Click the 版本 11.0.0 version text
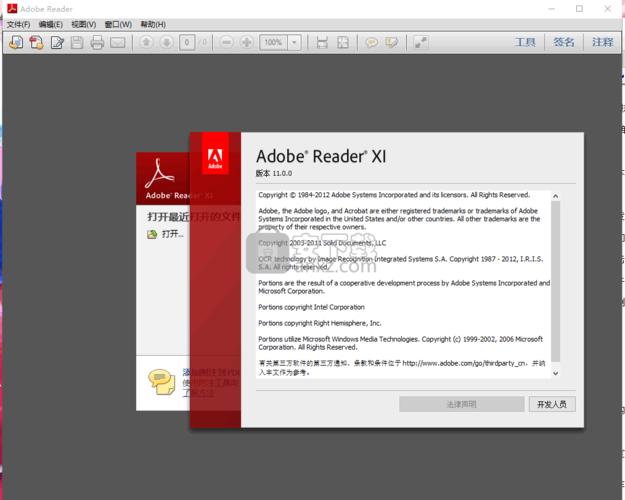 click(x=274, y=173)
